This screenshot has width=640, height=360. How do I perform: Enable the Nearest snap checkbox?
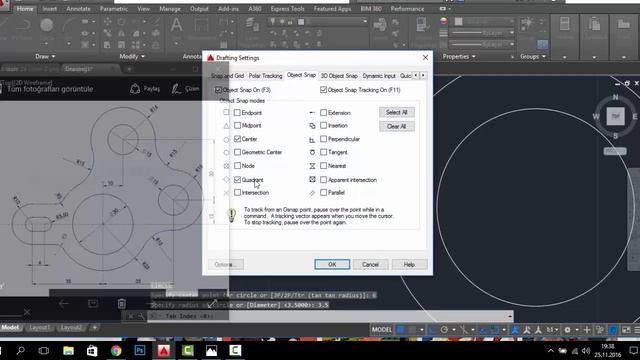(323, 166)
